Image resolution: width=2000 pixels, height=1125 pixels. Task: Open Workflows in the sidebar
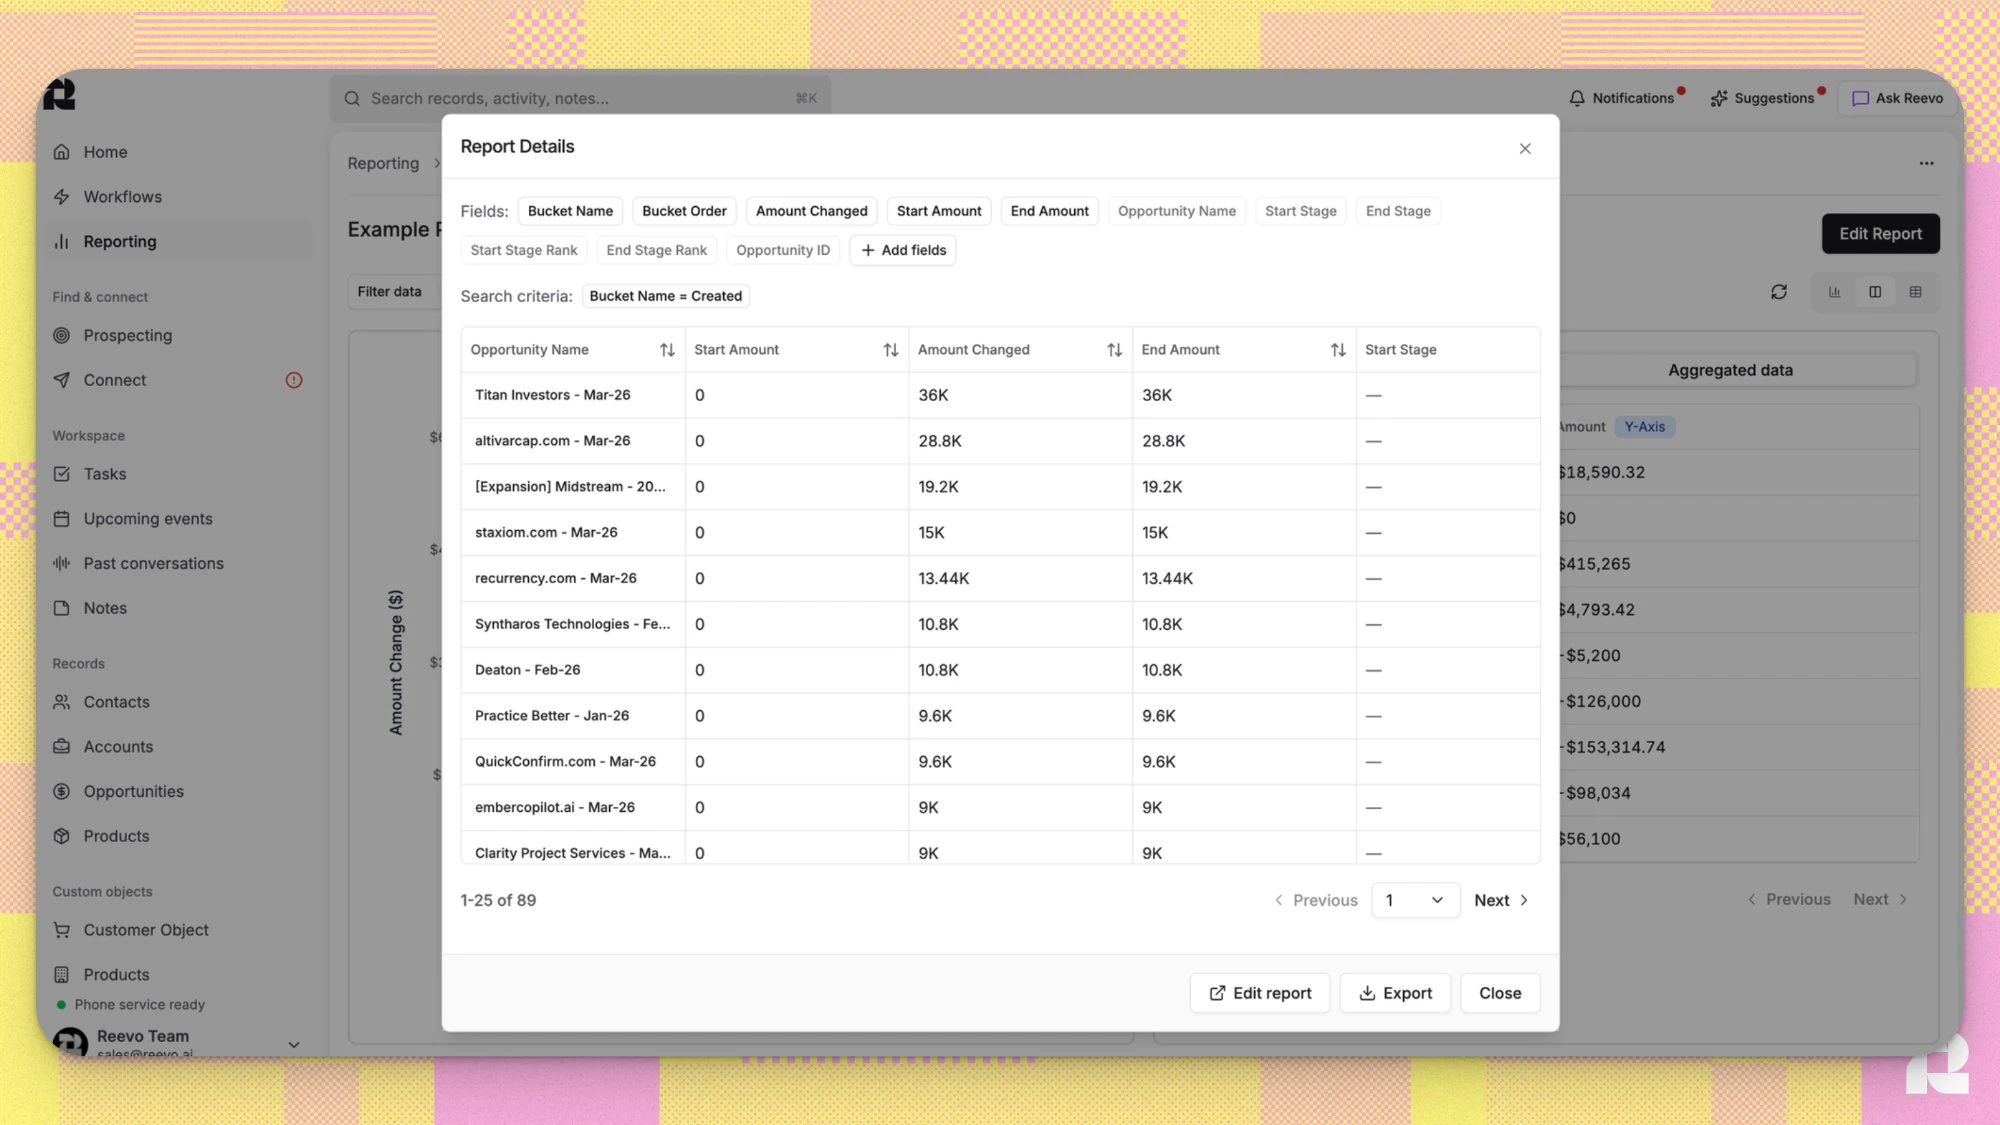122,197
